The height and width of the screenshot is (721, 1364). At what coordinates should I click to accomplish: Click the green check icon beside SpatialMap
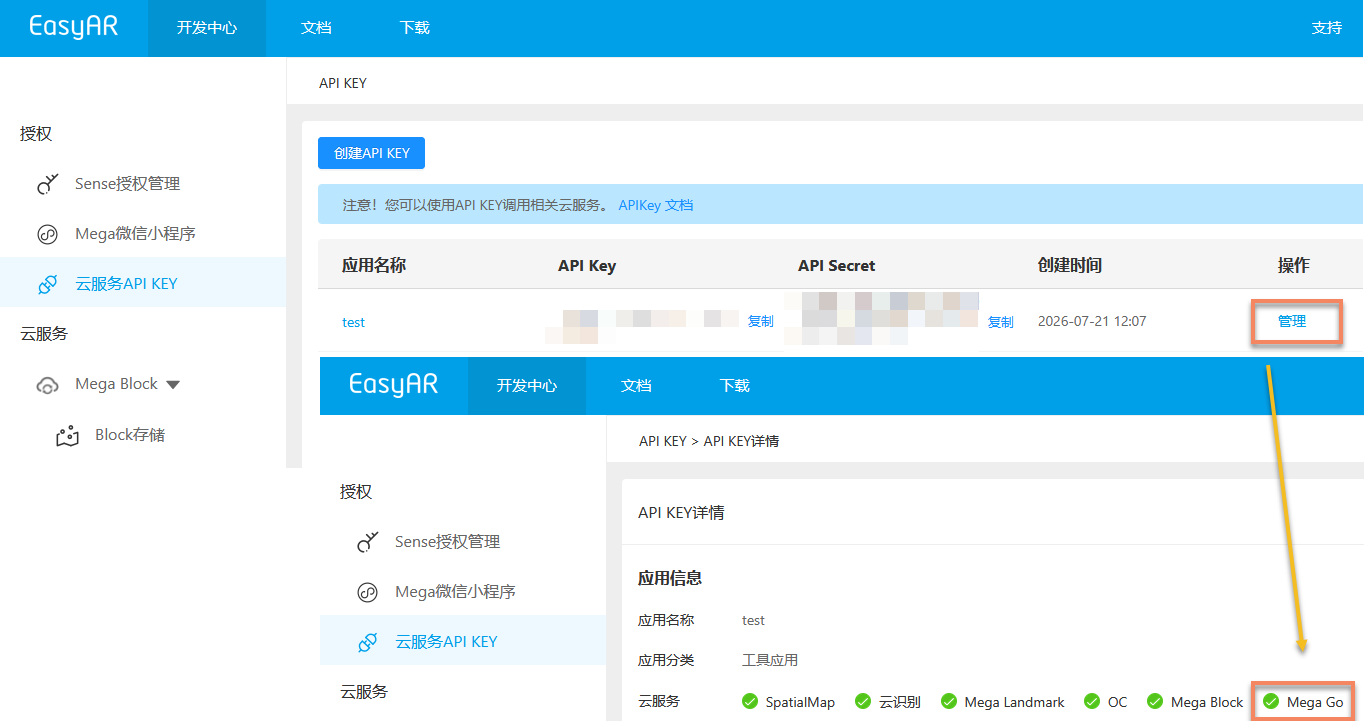[750, 702]
